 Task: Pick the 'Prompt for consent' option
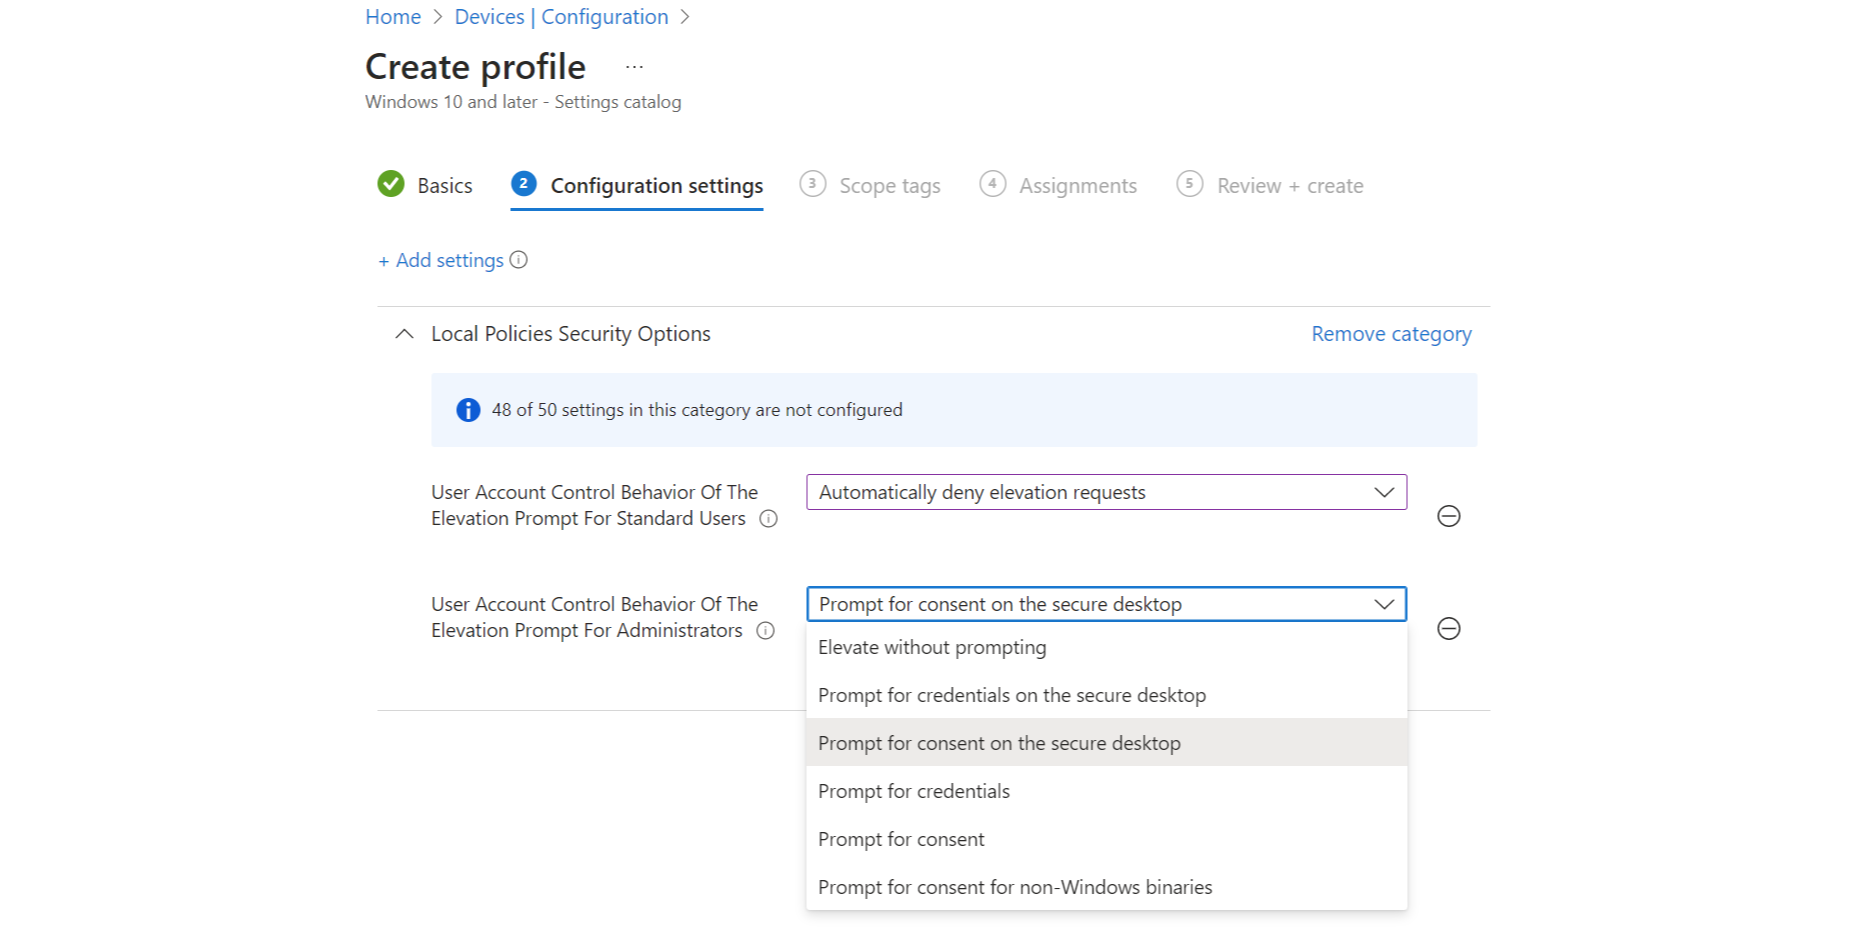tap(901, 840)
